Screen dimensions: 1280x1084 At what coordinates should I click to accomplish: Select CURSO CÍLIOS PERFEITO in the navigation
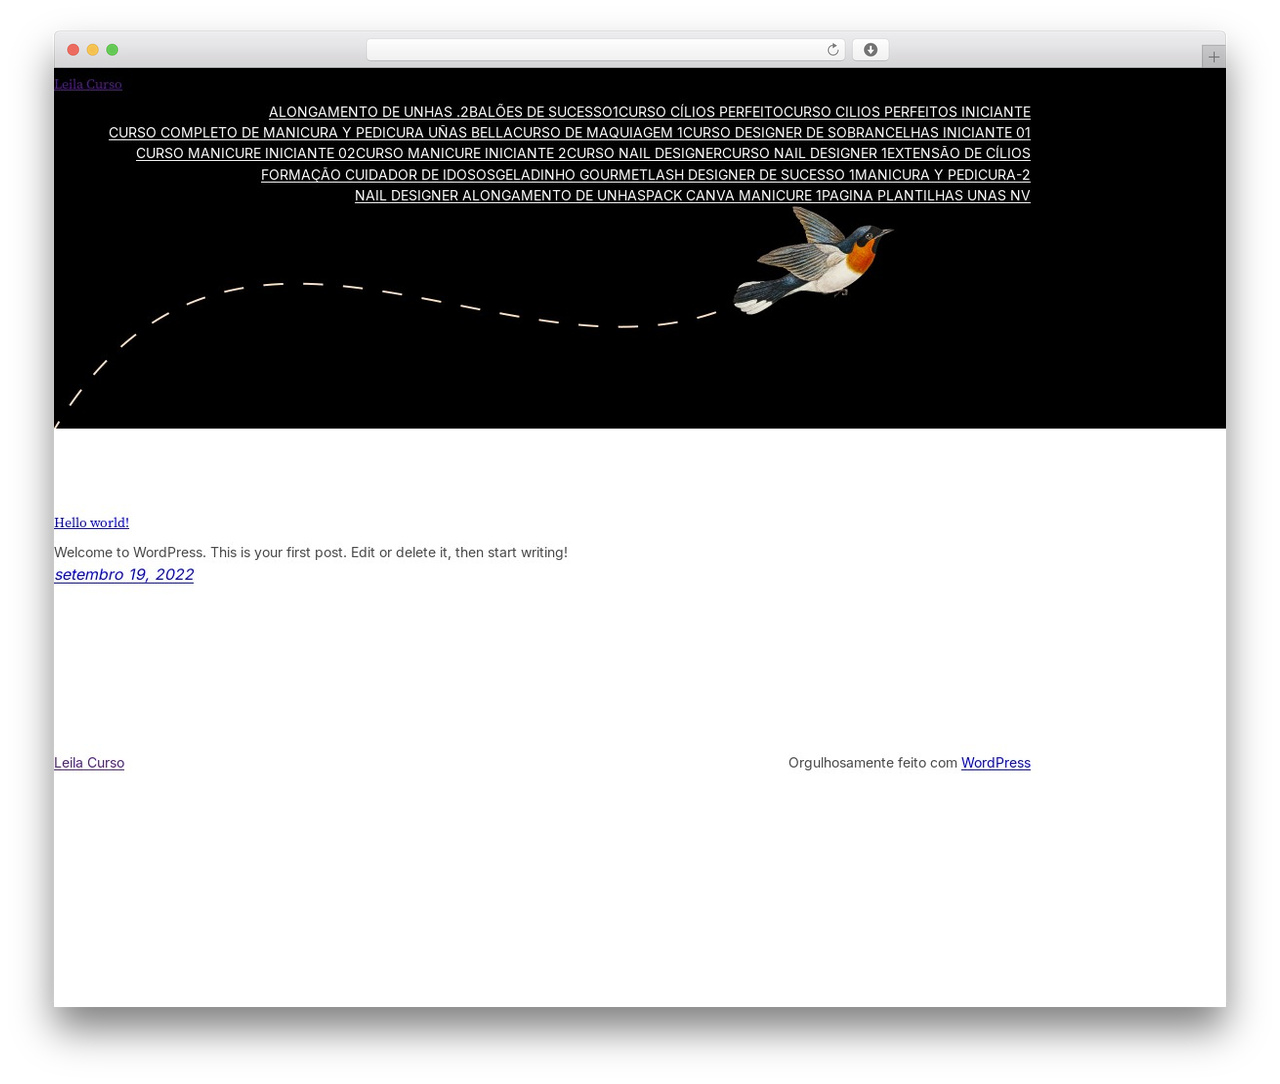701,112
